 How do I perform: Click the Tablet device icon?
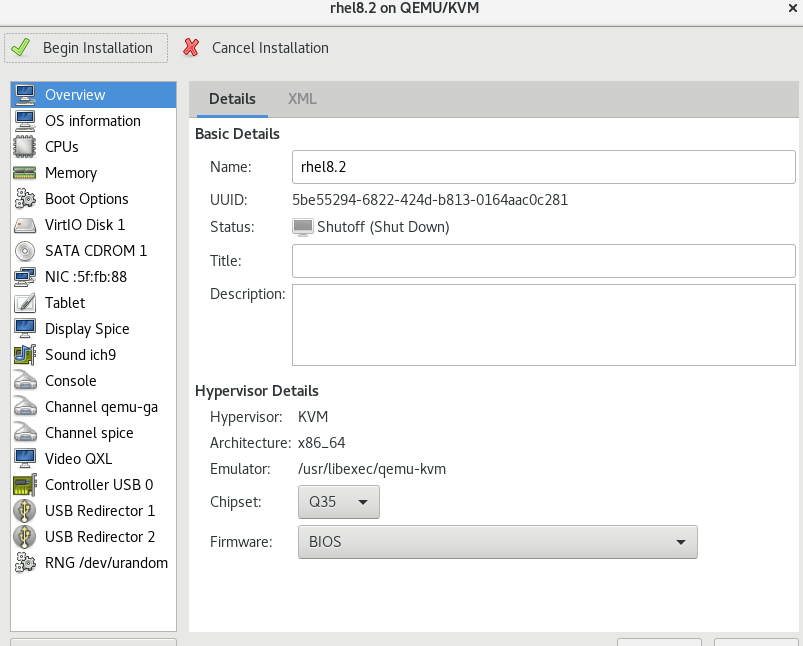[x=25, y=303]
